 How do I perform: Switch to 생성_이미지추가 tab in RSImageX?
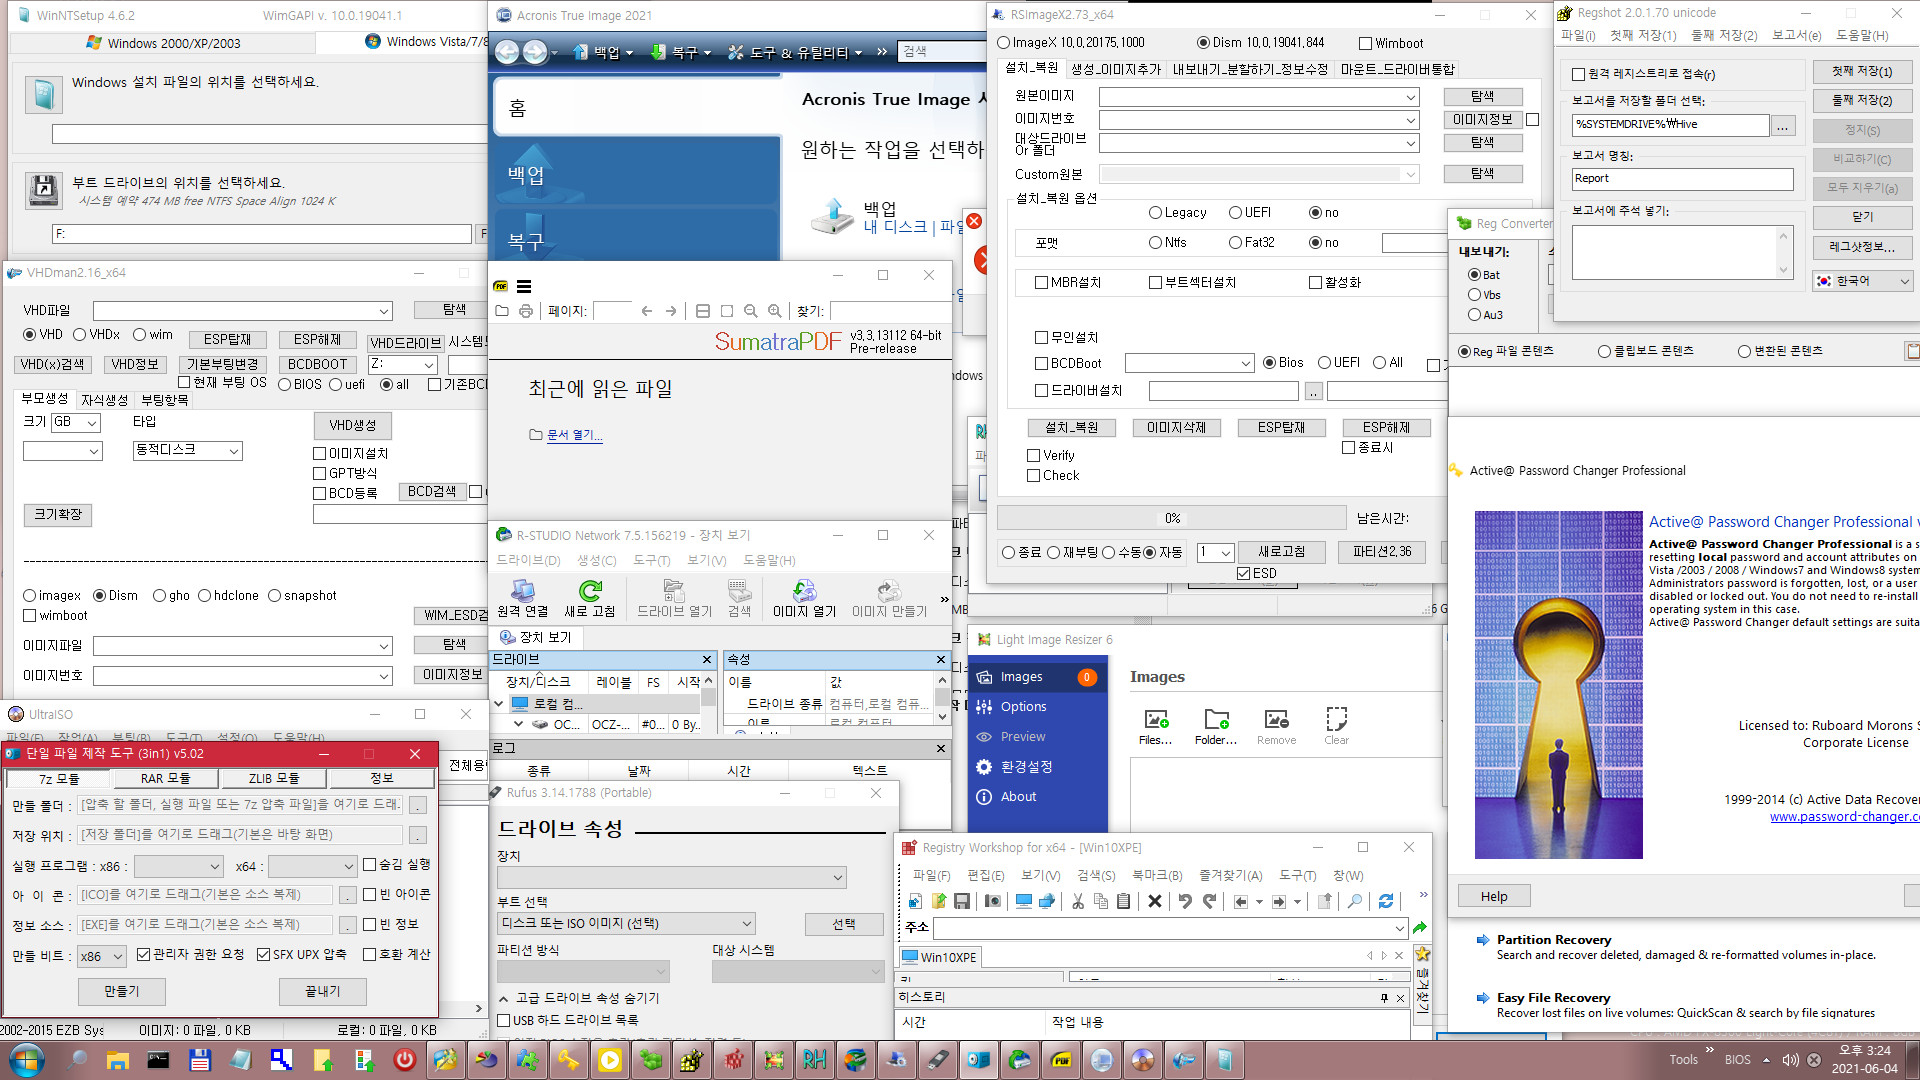[x=1116, y=69]
